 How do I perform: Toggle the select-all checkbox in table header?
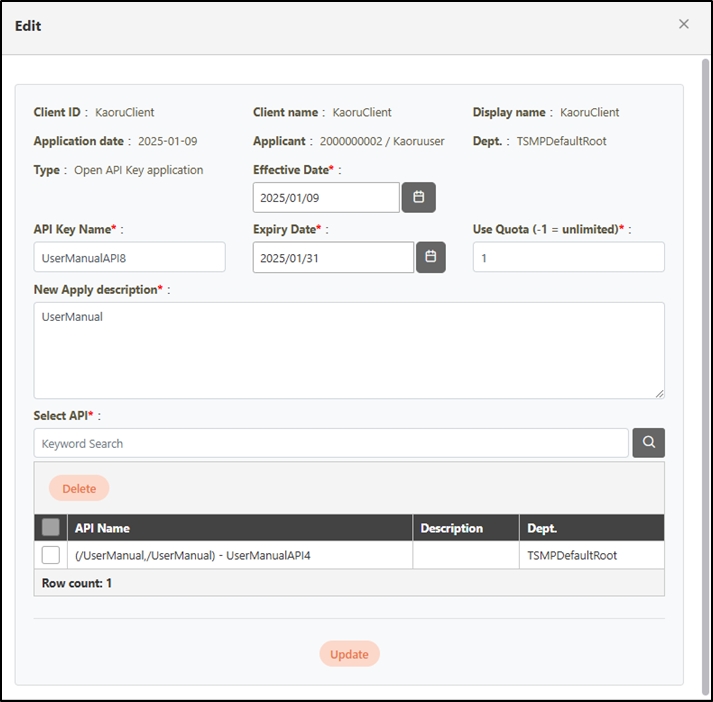(x=51, y=528)
